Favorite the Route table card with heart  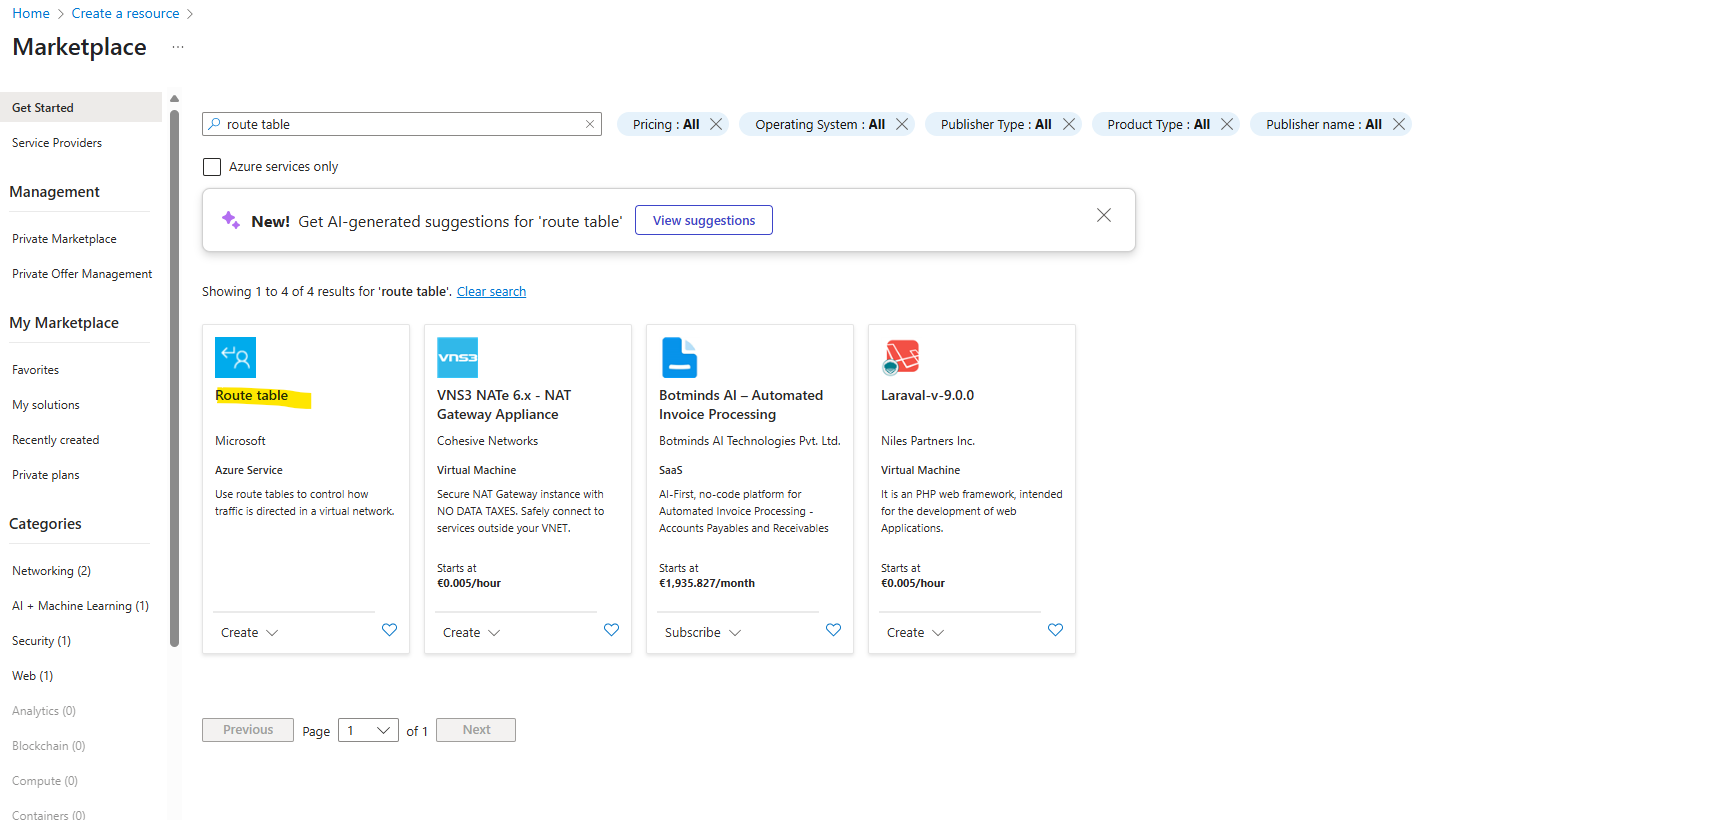pyautogui.click(x=390, y=630)
